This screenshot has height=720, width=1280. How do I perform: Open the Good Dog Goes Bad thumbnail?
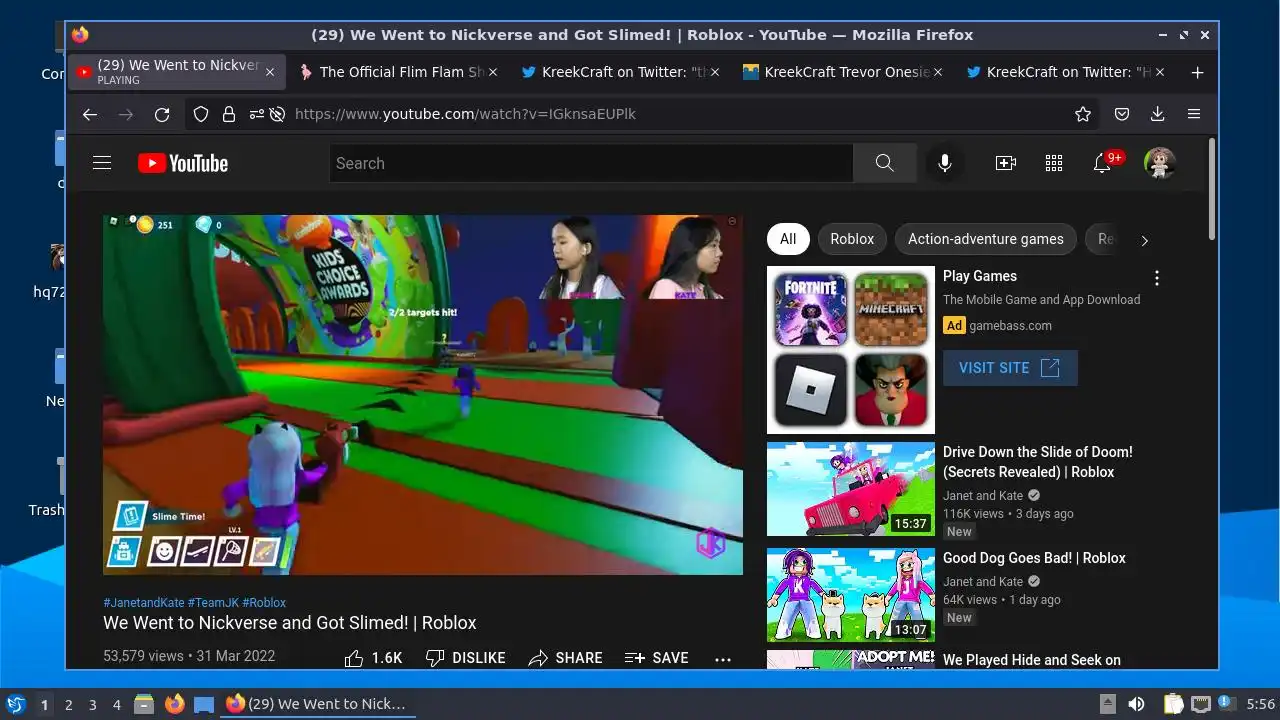coord(851,595)
